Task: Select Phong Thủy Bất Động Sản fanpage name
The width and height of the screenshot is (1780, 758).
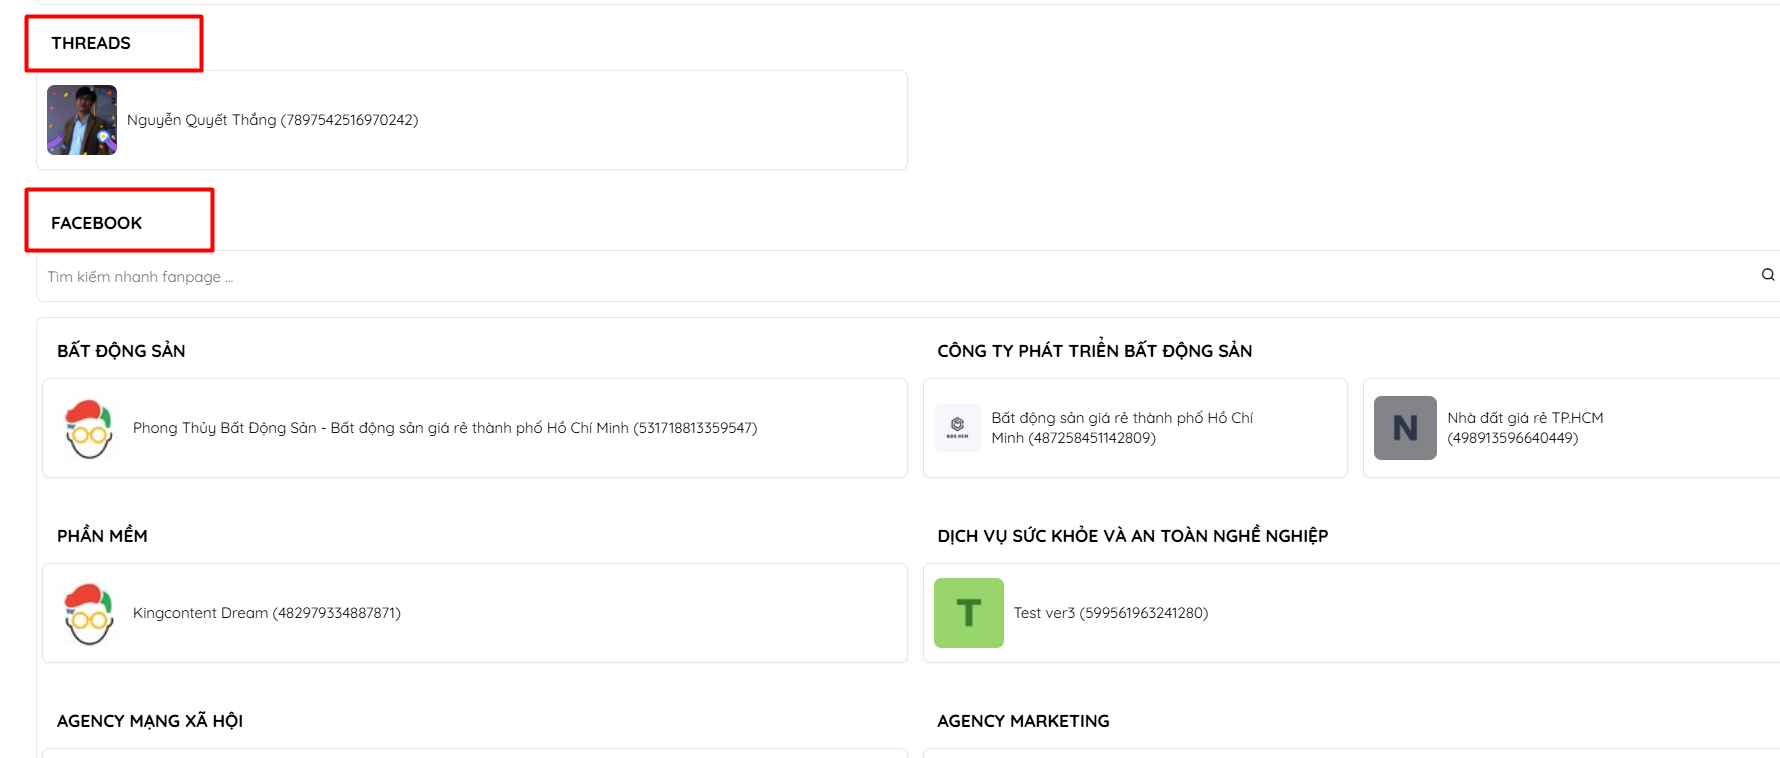Action: tap(445, 428)
